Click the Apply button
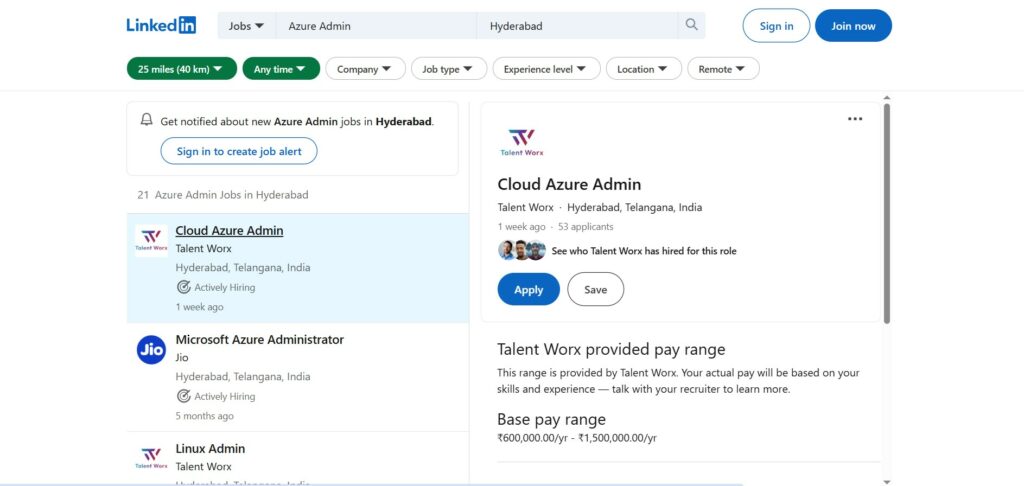Image resolution: width=1024 pixels, height=486 pixels. 528,290
